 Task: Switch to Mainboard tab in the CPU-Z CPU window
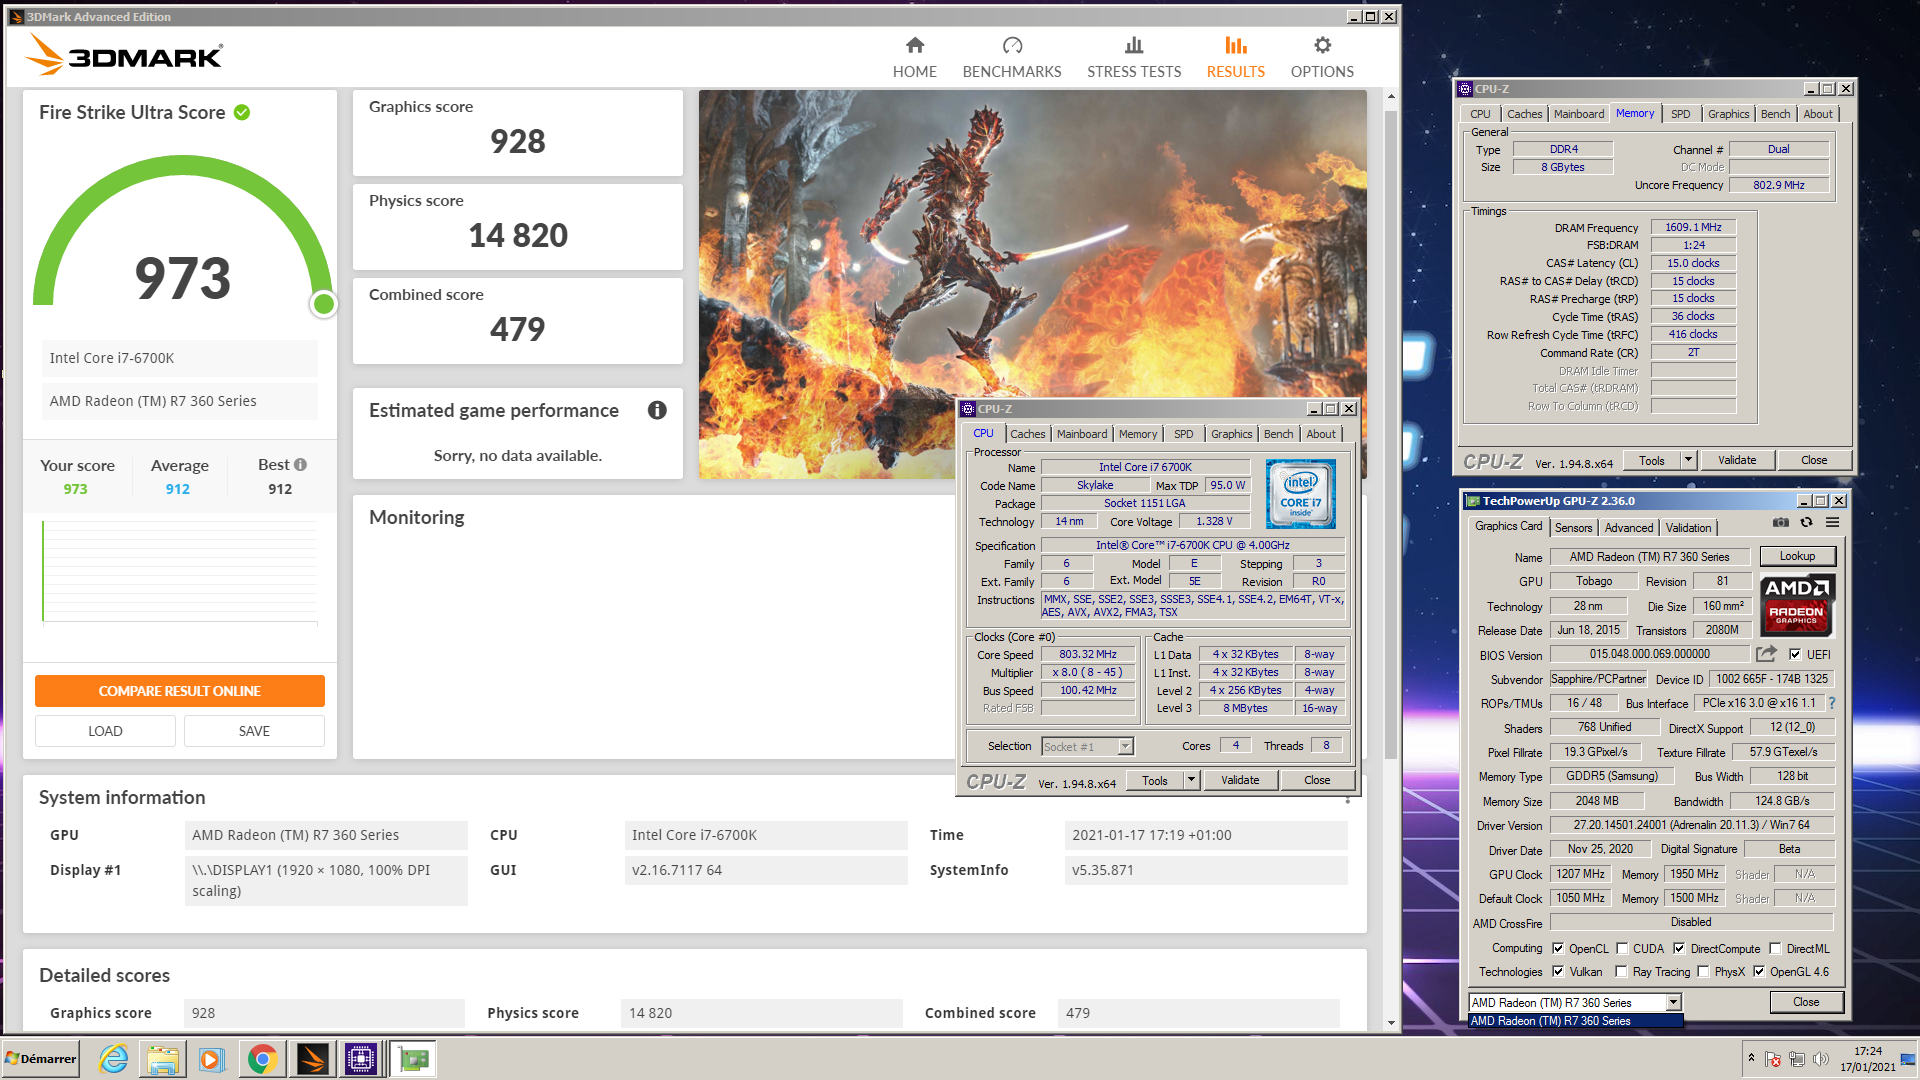1082,434
